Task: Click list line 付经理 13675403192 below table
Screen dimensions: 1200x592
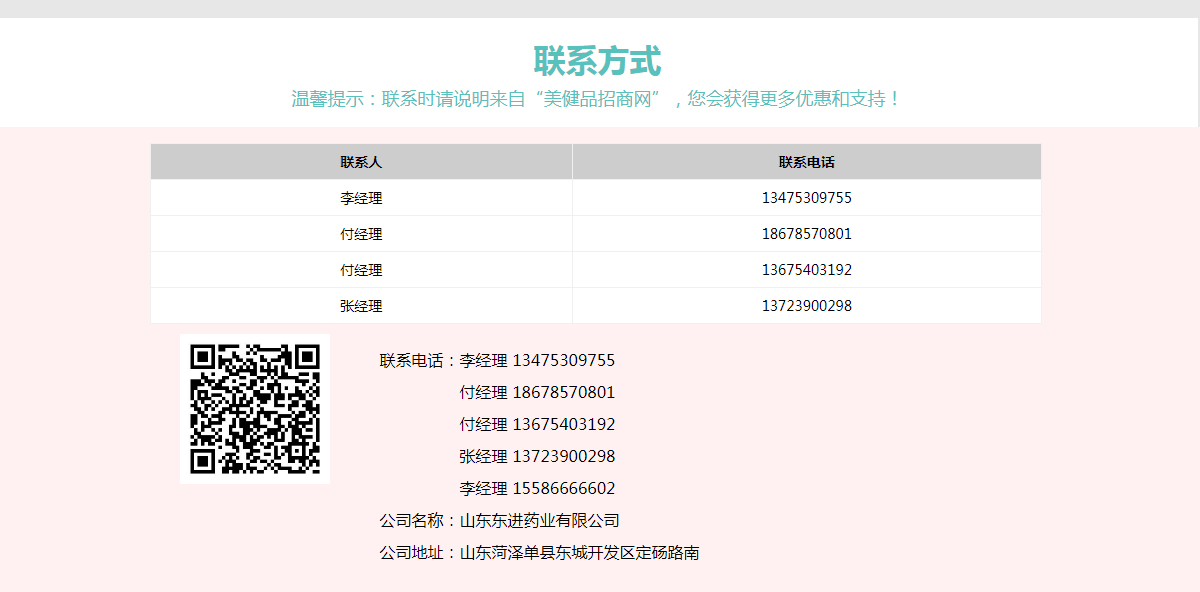Action: pyautogui.click(x=538, y=424)
